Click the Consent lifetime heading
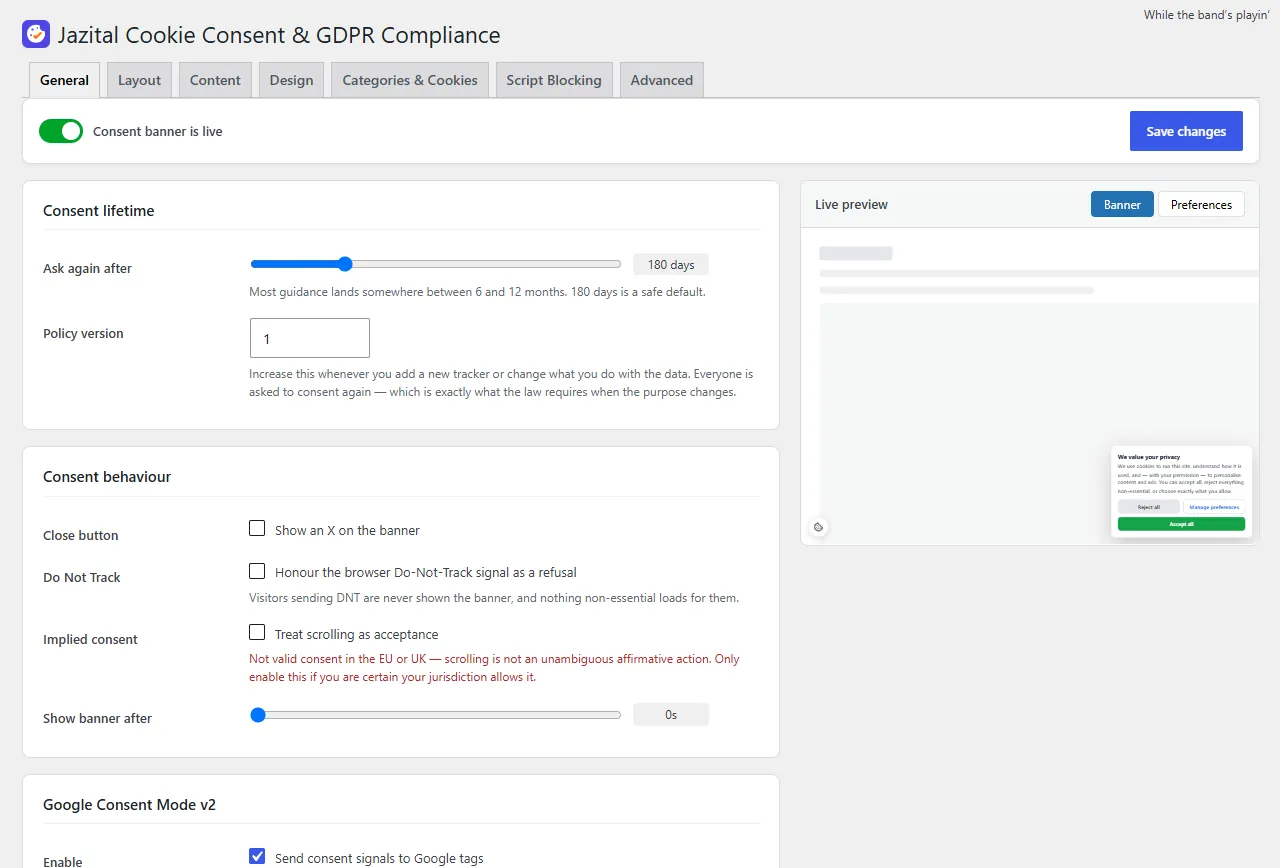This screenshot has height=868, width=1280. pos(99,211)
